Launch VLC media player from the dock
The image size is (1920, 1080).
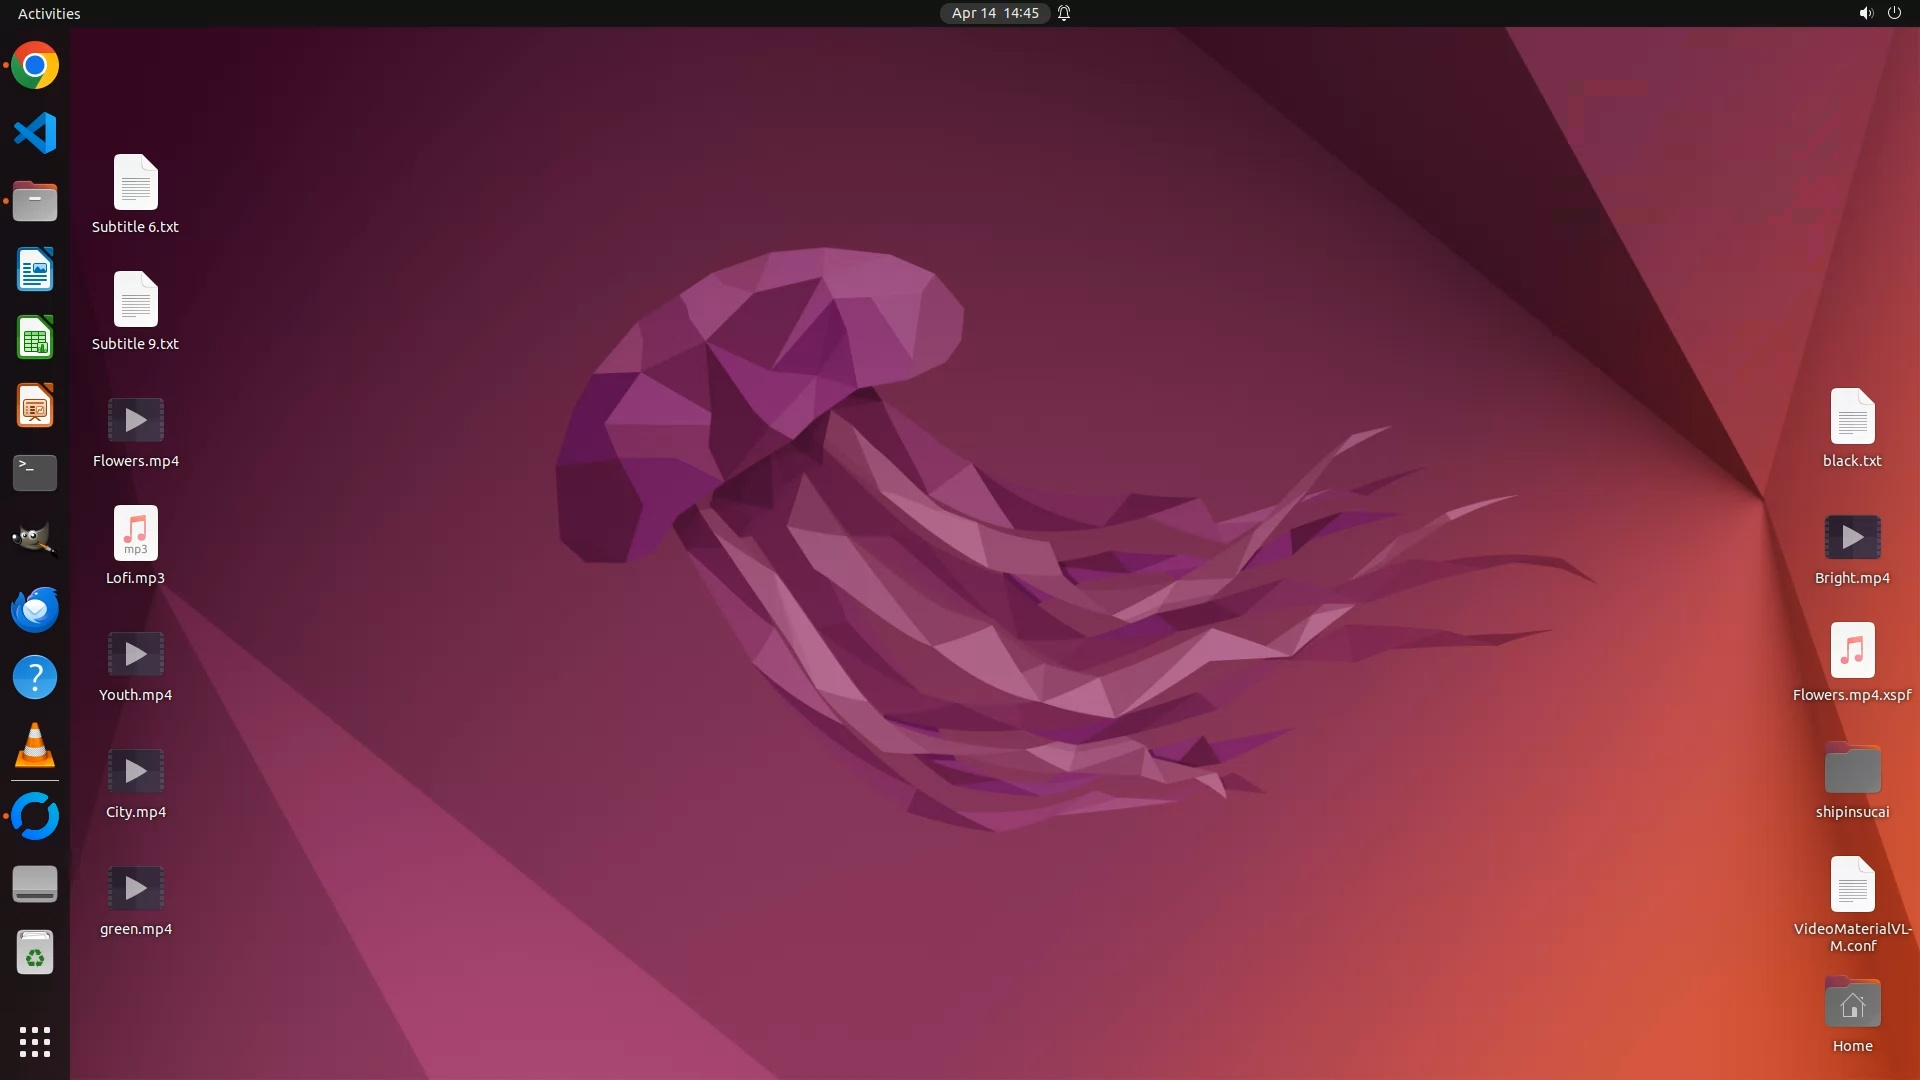click(35, 746)
